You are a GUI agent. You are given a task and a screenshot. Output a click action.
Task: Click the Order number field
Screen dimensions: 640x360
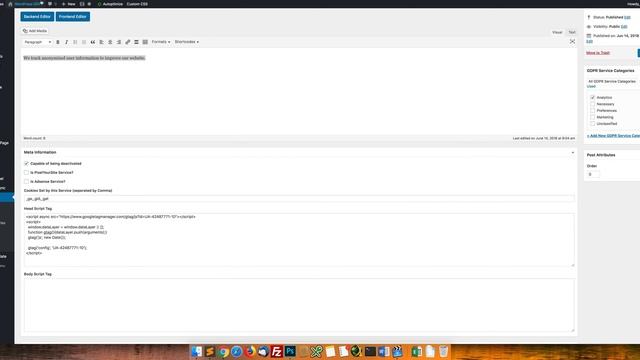pos(593,174)
